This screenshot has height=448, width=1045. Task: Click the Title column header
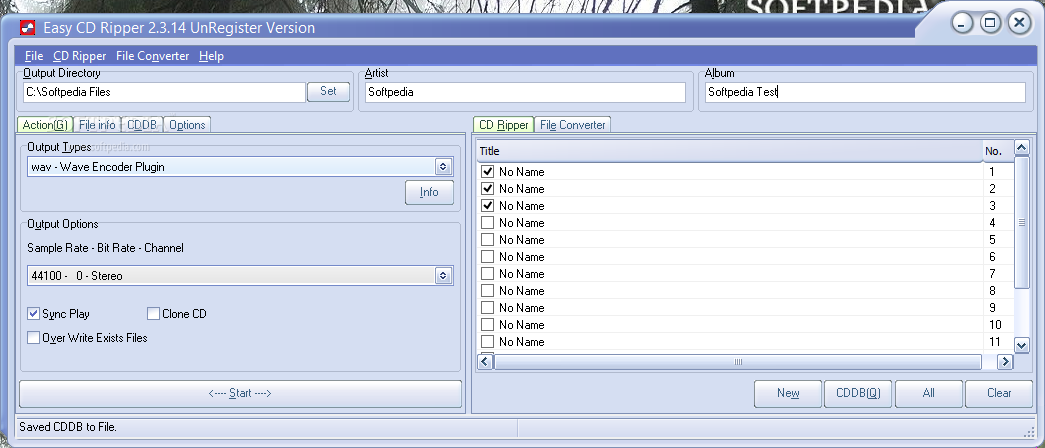tap(729, 151)
